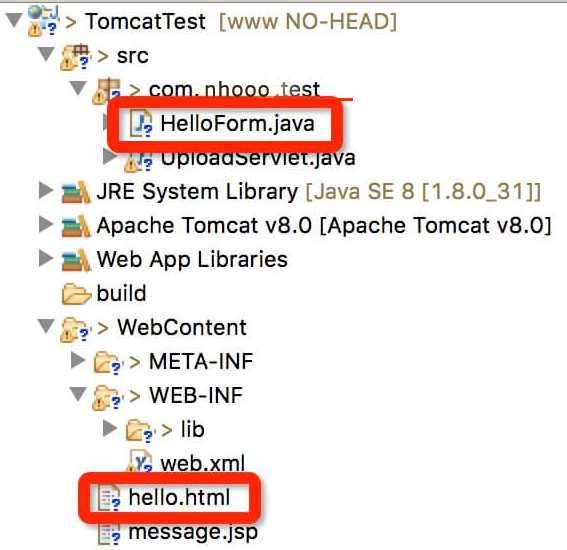Click the build folder icon
Screen dimensions: 567x550
click(76, 293)
